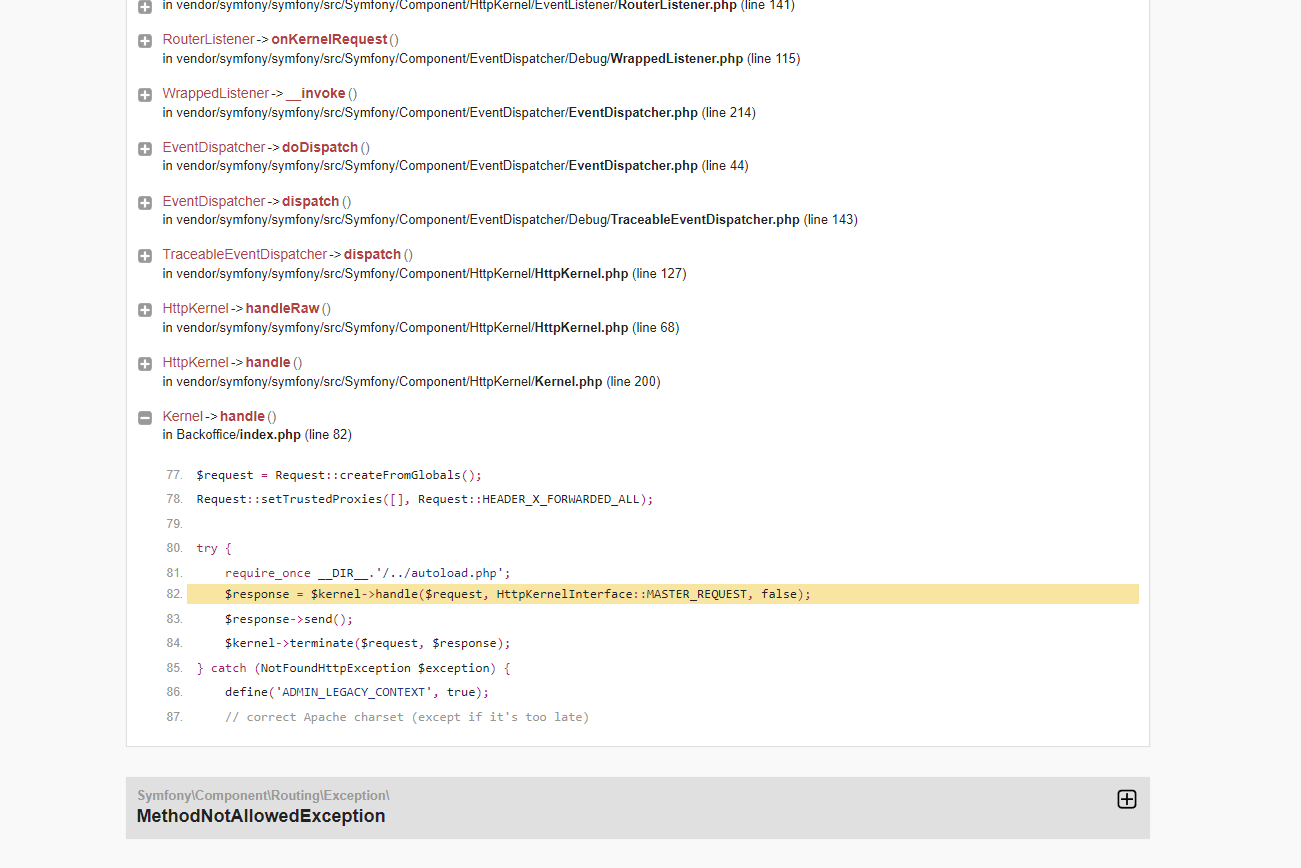Click the 'EventDispatcher->doDispatch()' trace title
Viewport: 1301px width, 868px height.
tap(266, 147)
